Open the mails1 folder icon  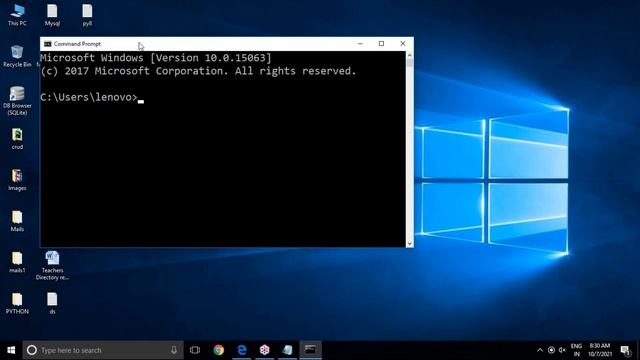17,262
